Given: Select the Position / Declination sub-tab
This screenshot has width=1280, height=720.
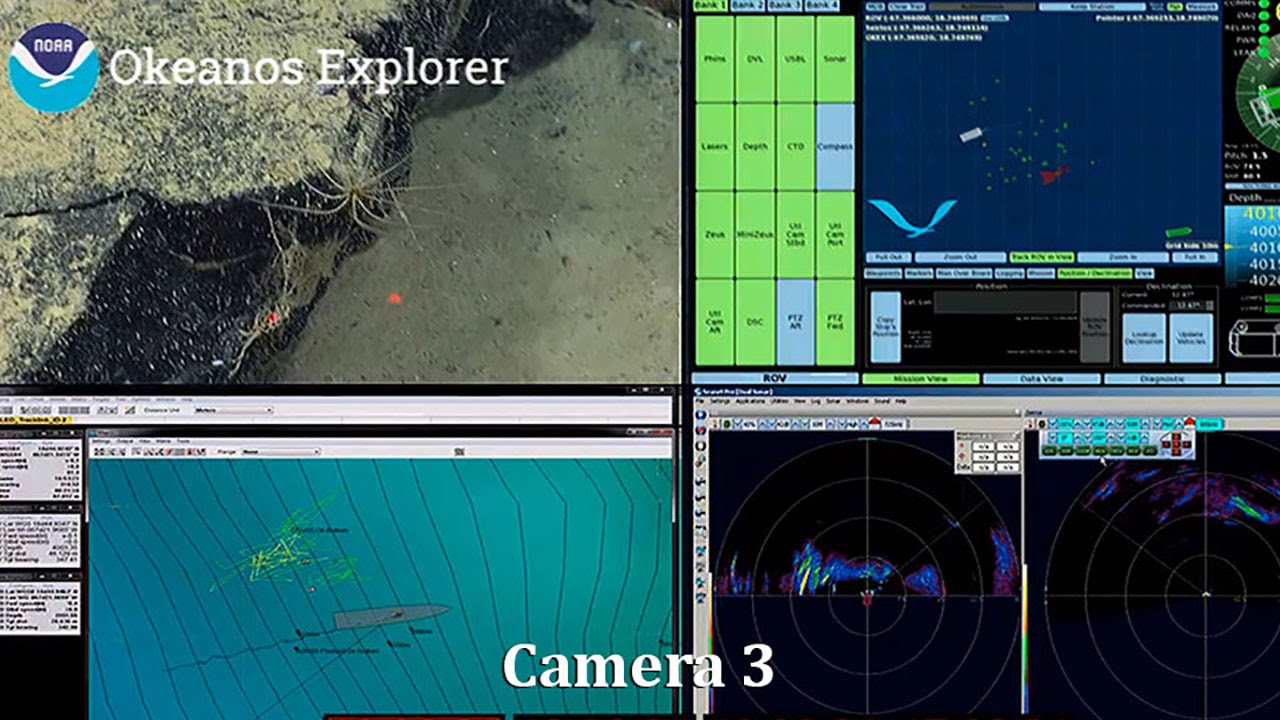Looking at the screenshot, I should (x=1093, y=273).
